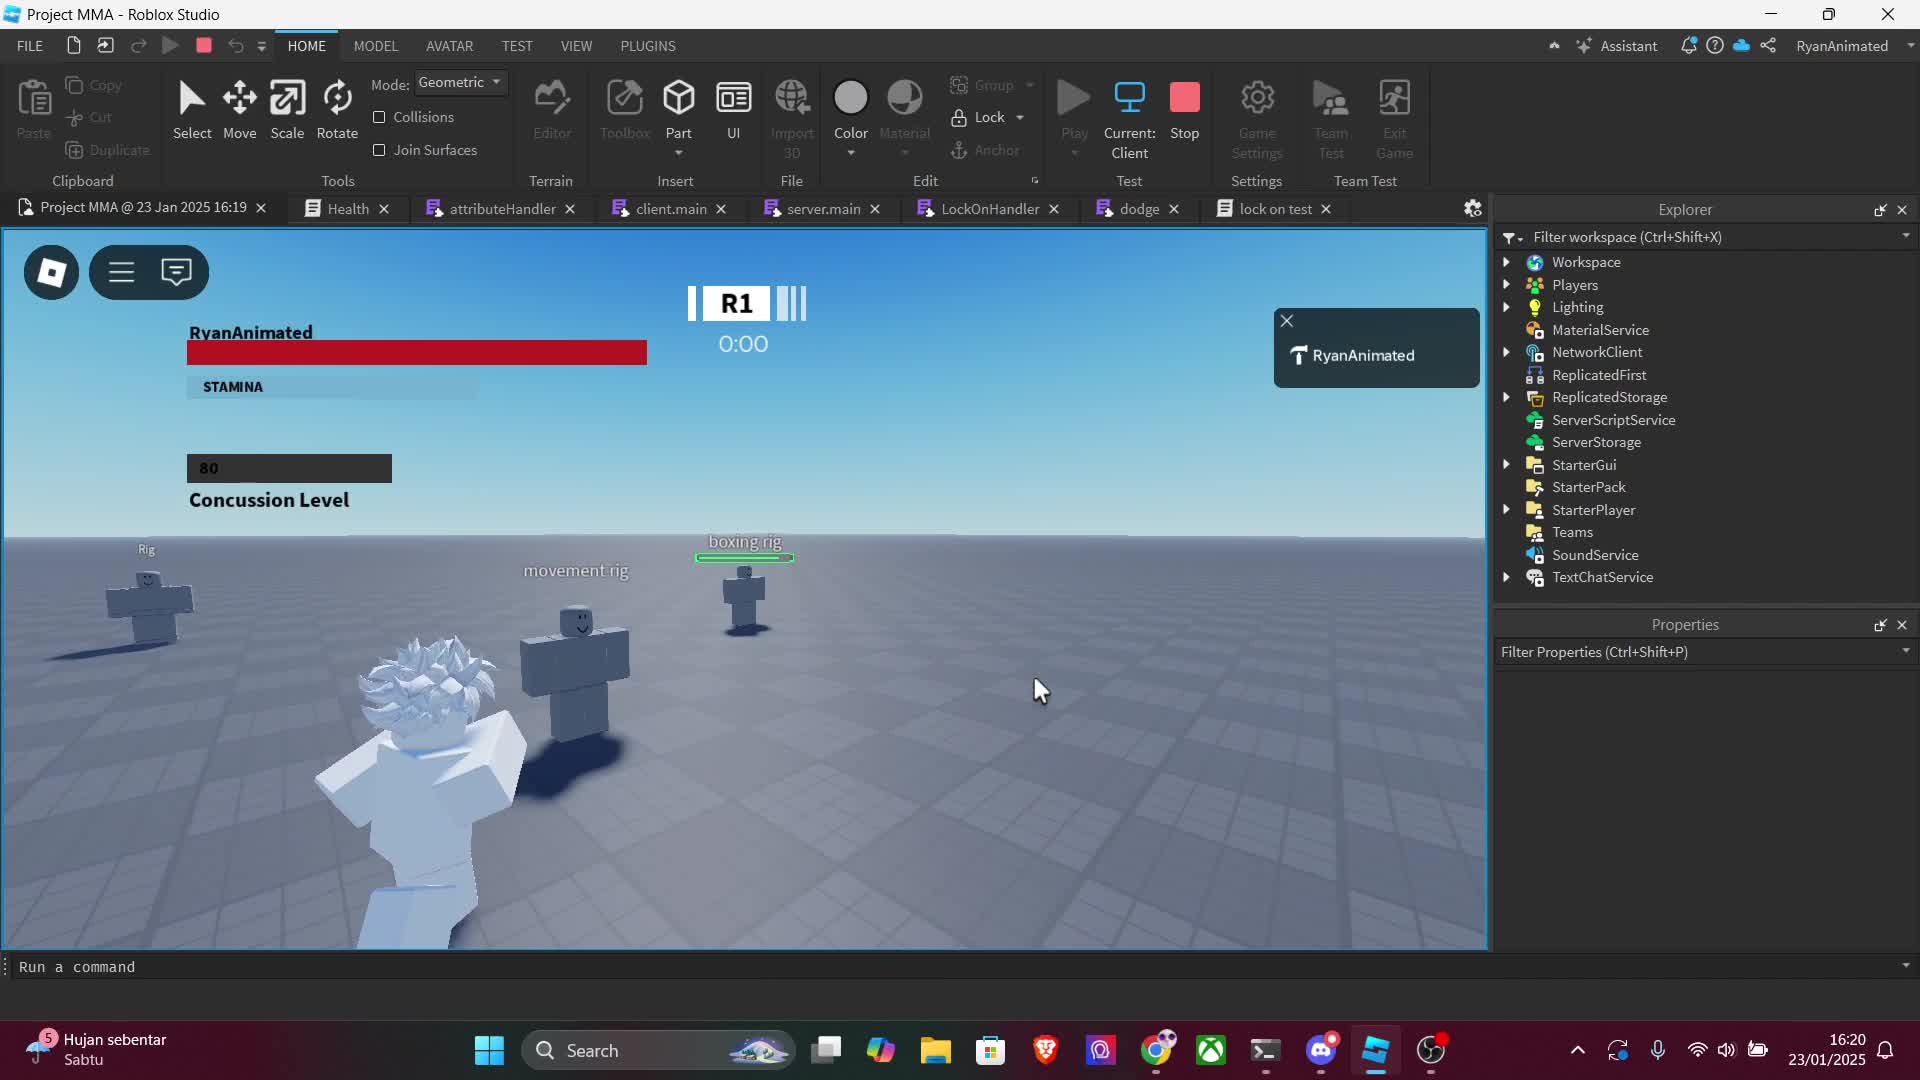The width and height of the screenshot is (1920, 1080).
Task: Open the Roblox logo menu in game
Action: pyautogui.click(x=51, y=272)
